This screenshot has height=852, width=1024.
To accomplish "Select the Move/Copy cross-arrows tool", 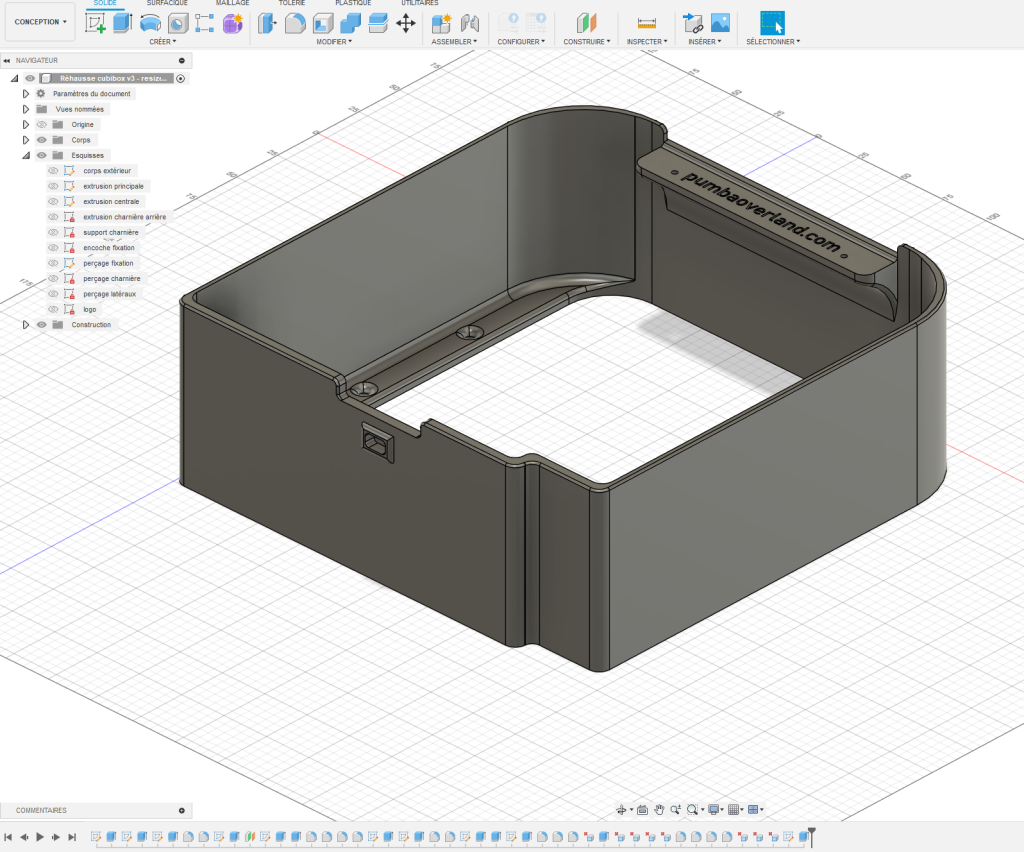I will coord(406,24).
